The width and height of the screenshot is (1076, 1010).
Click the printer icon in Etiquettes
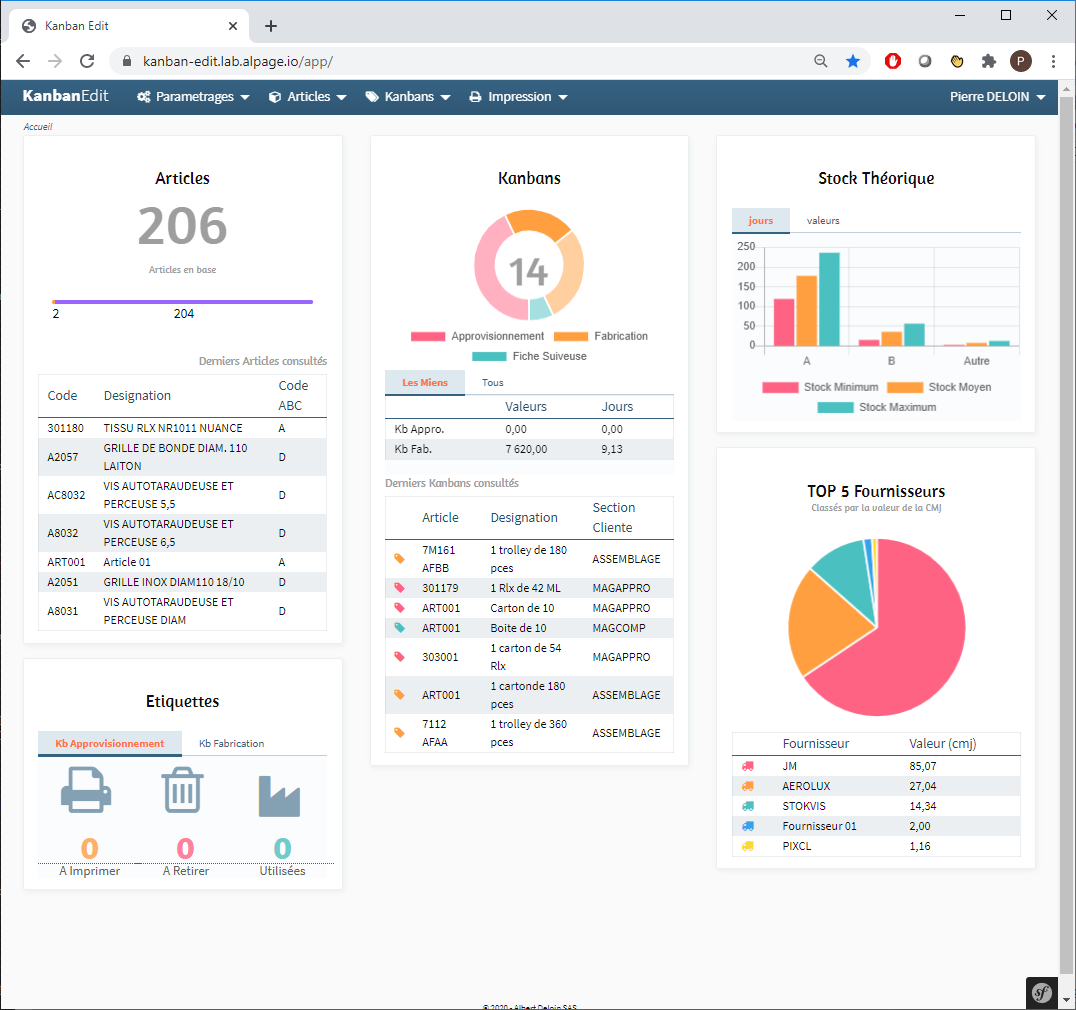[86, 793]
